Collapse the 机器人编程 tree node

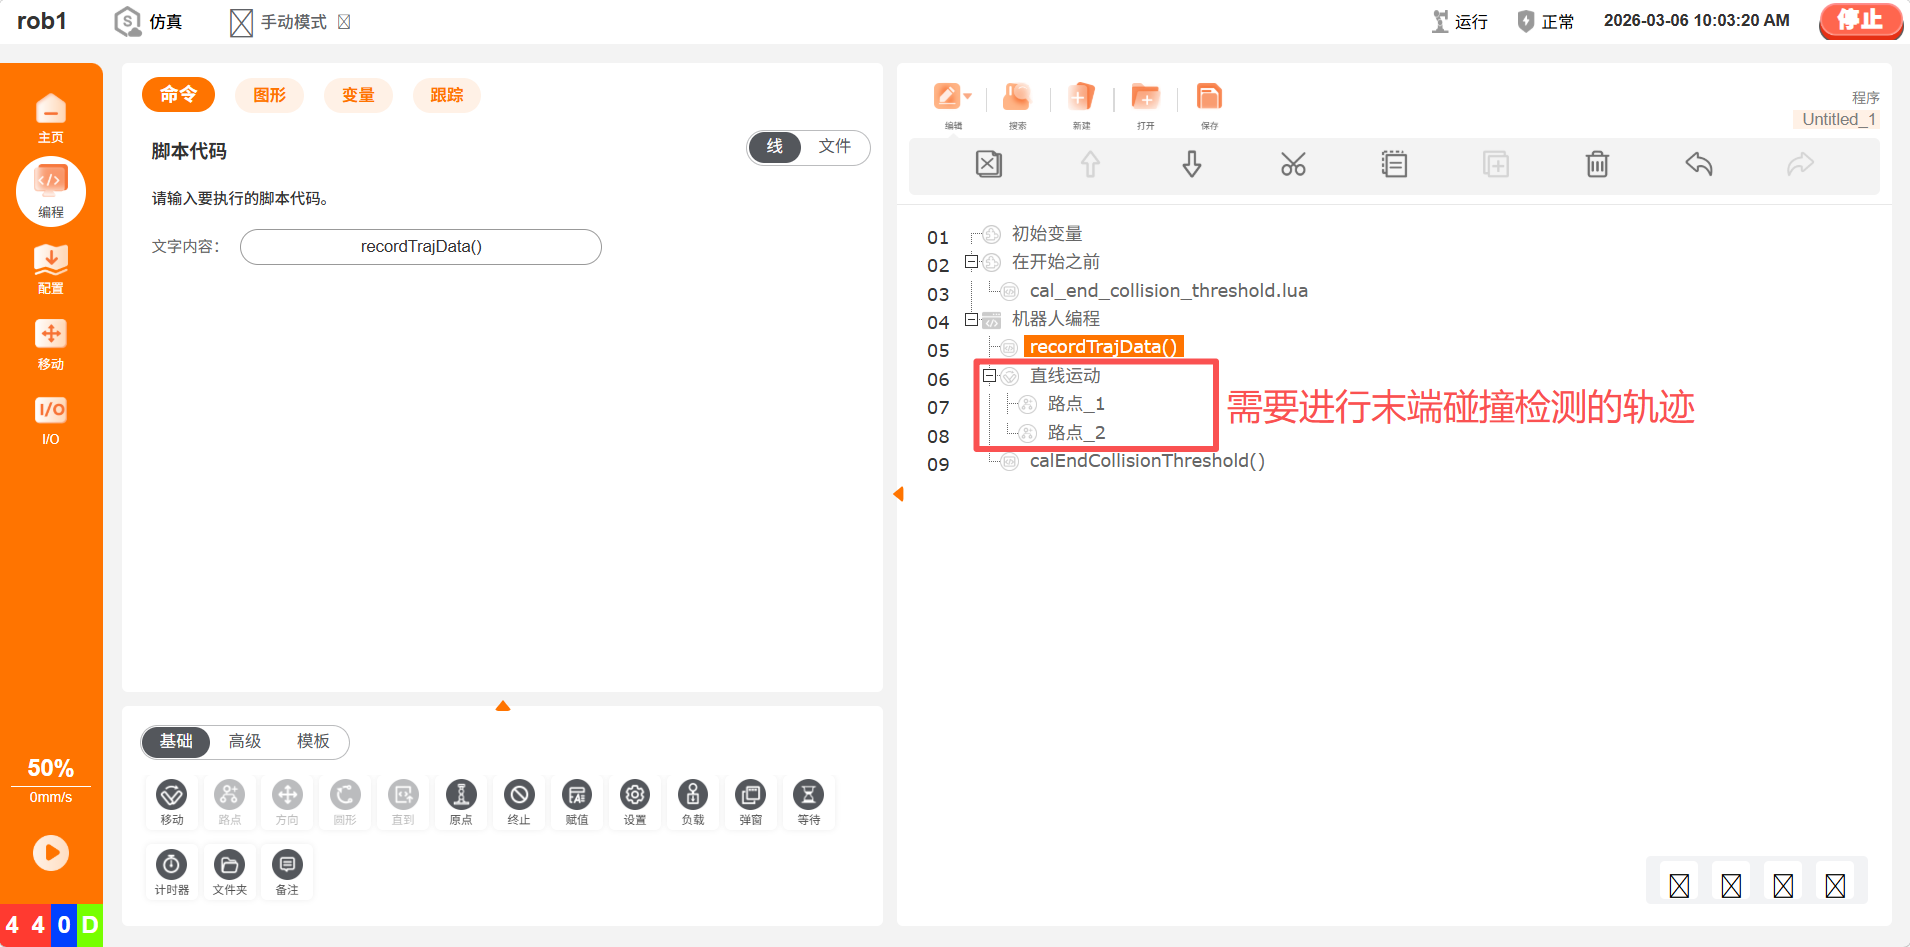click(971, 320)
